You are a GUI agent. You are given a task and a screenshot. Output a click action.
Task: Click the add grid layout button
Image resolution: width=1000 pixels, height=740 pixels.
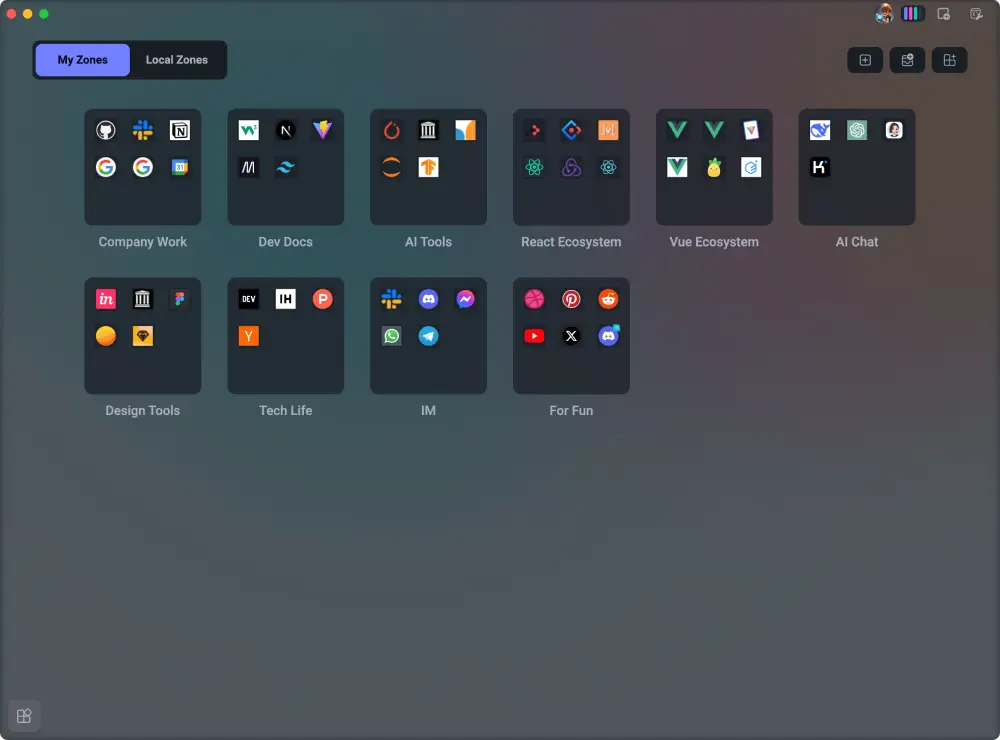click(x=950, y=60)
